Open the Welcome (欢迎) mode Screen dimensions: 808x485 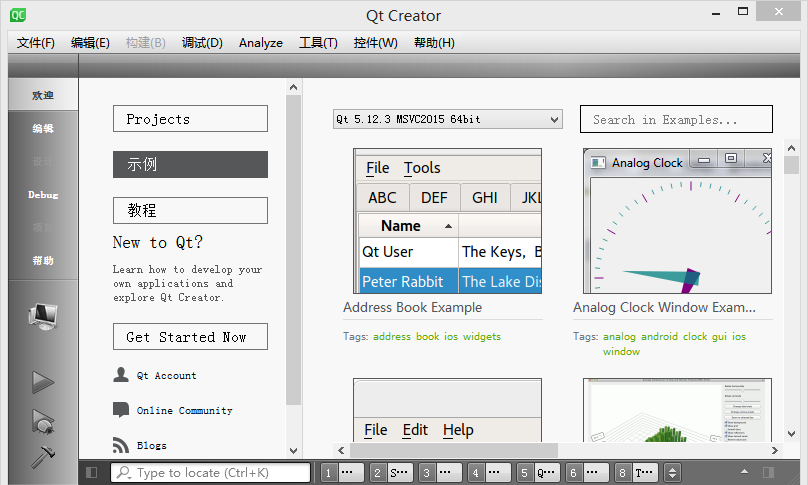[x=43, y=95]
